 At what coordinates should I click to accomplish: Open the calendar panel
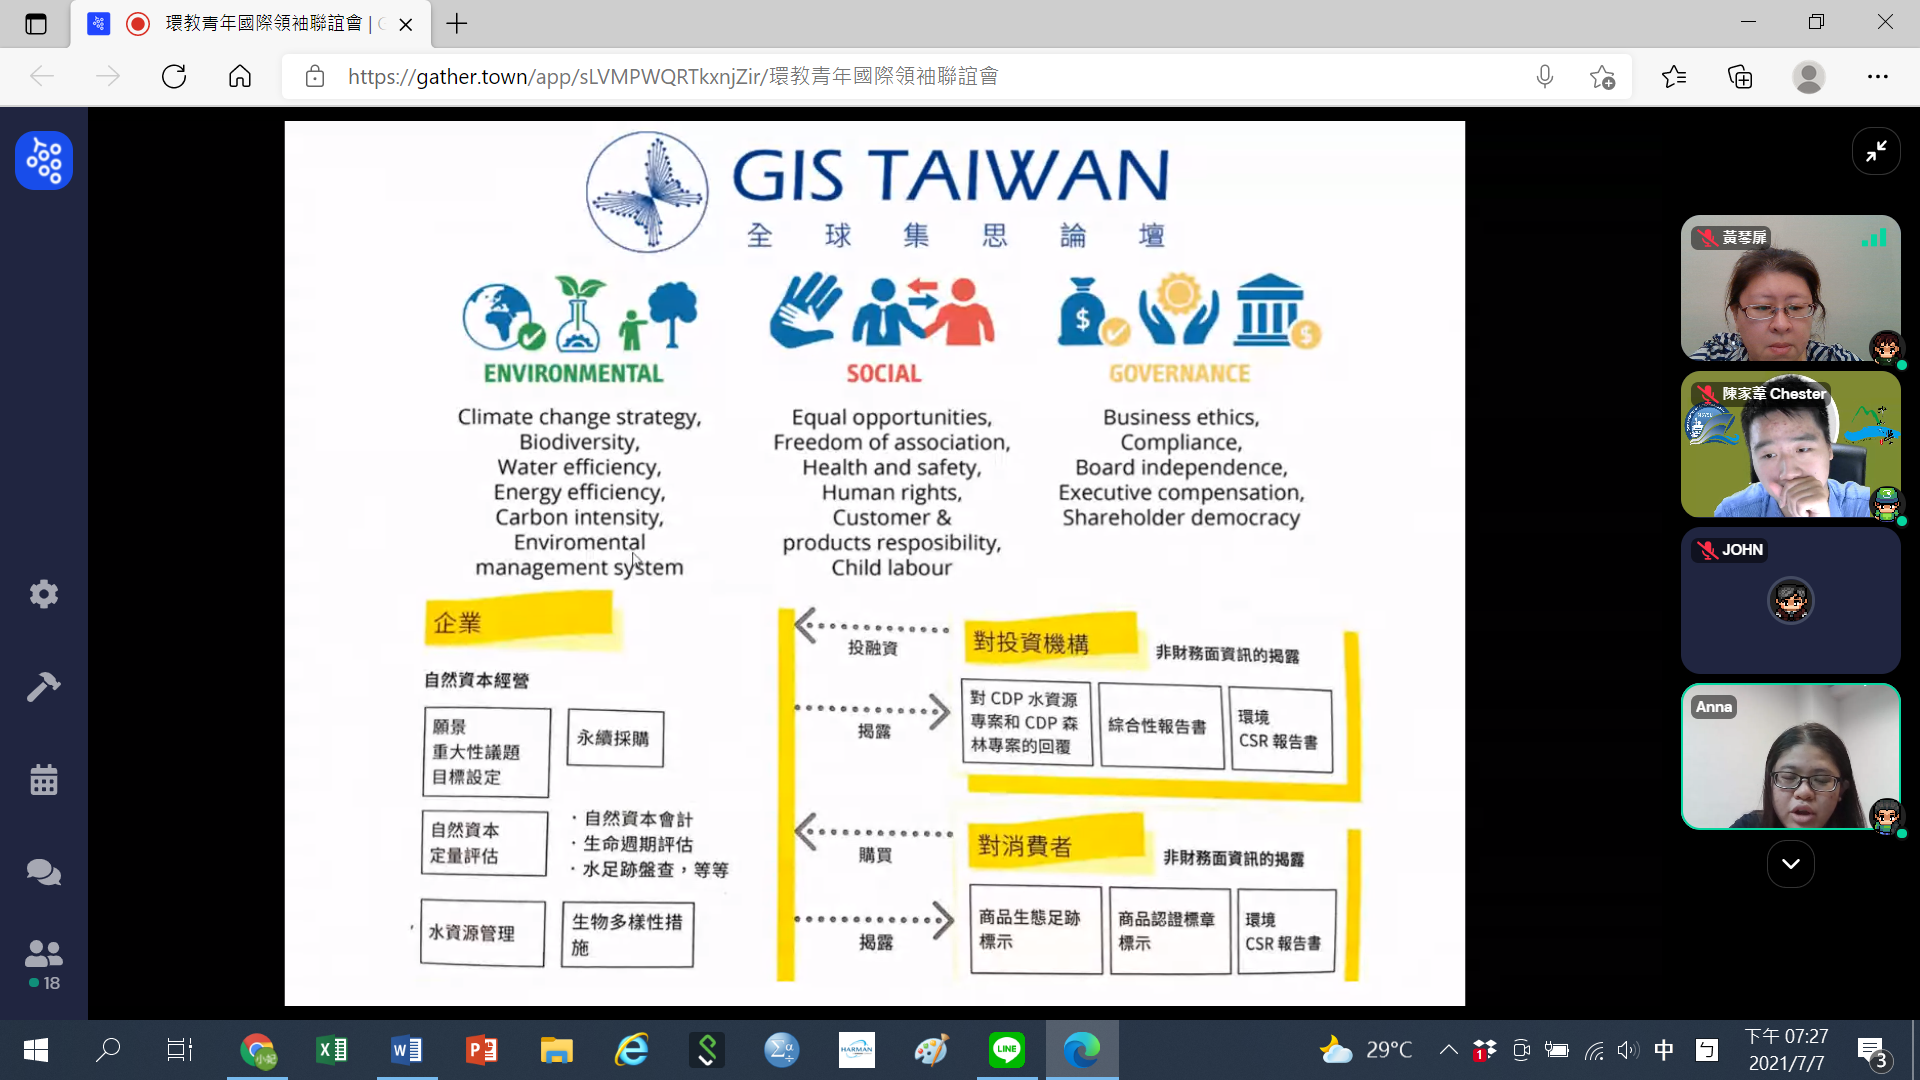coord(44,779)
